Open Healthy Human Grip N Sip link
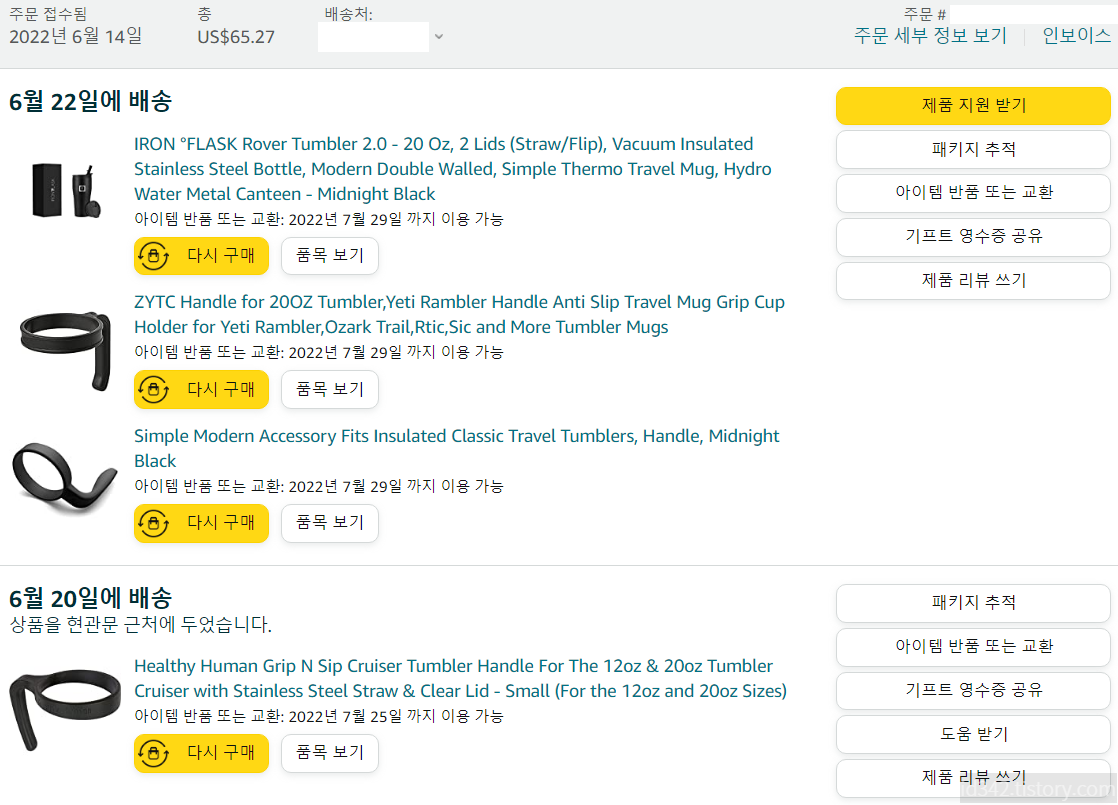Image resolution: width=1118 pixels, height=805 pixels. (461, 678)
